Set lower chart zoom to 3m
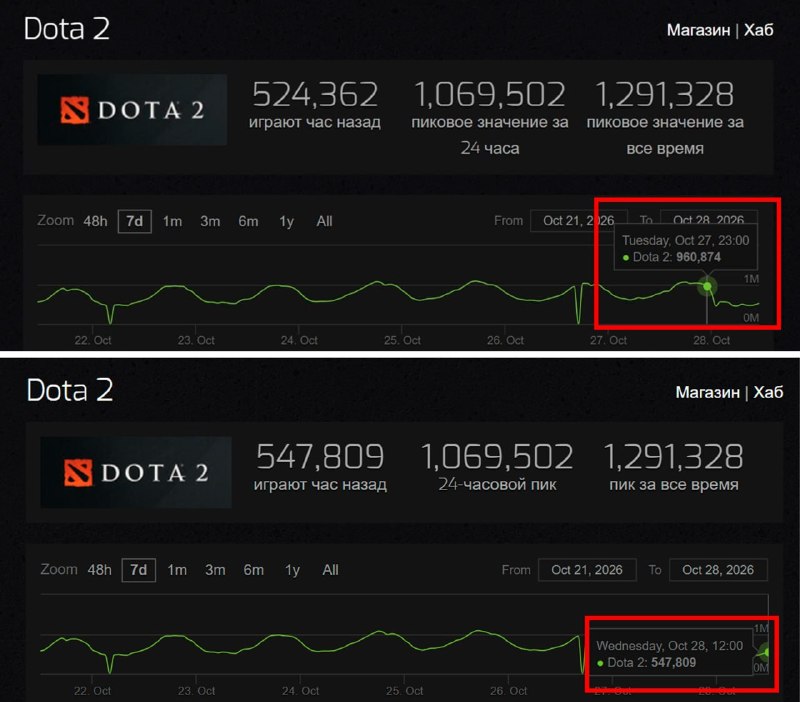 pos(215,570)
